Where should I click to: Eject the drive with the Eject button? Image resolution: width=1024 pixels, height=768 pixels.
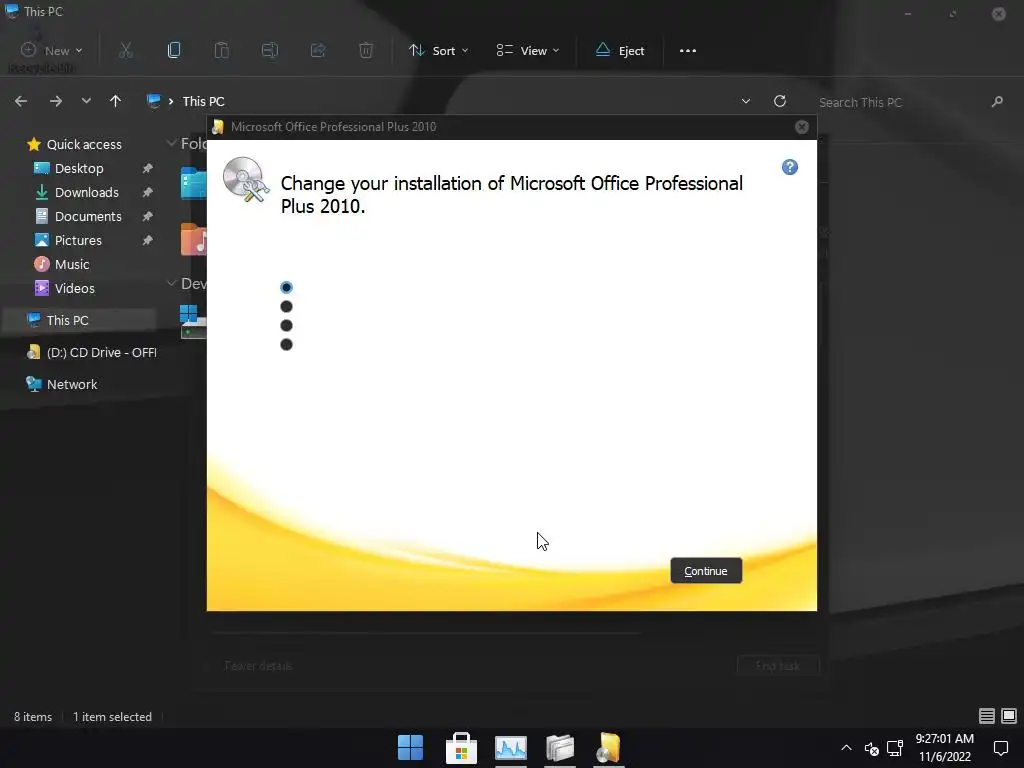click(x=620, y=50)
